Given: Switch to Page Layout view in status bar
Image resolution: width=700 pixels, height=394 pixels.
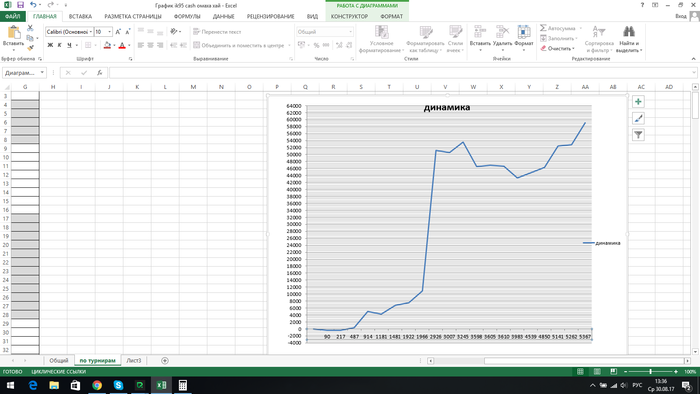Looking at the screenshot, I should pyautogui.click(x=597, y=372).
